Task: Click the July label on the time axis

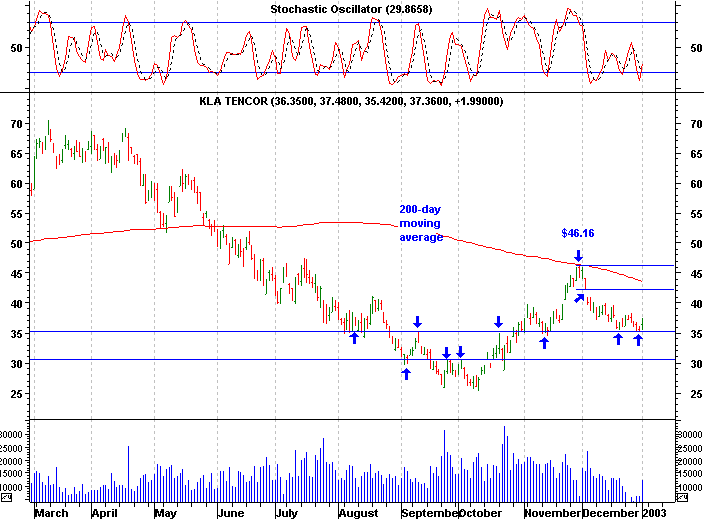Action: click(286, 513)
